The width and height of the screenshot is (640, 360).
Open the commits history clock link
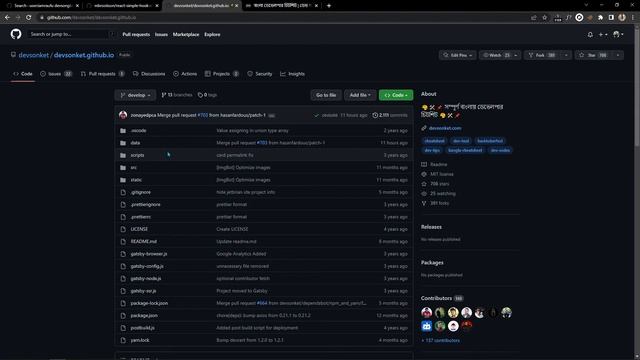(x=390, y=116)
